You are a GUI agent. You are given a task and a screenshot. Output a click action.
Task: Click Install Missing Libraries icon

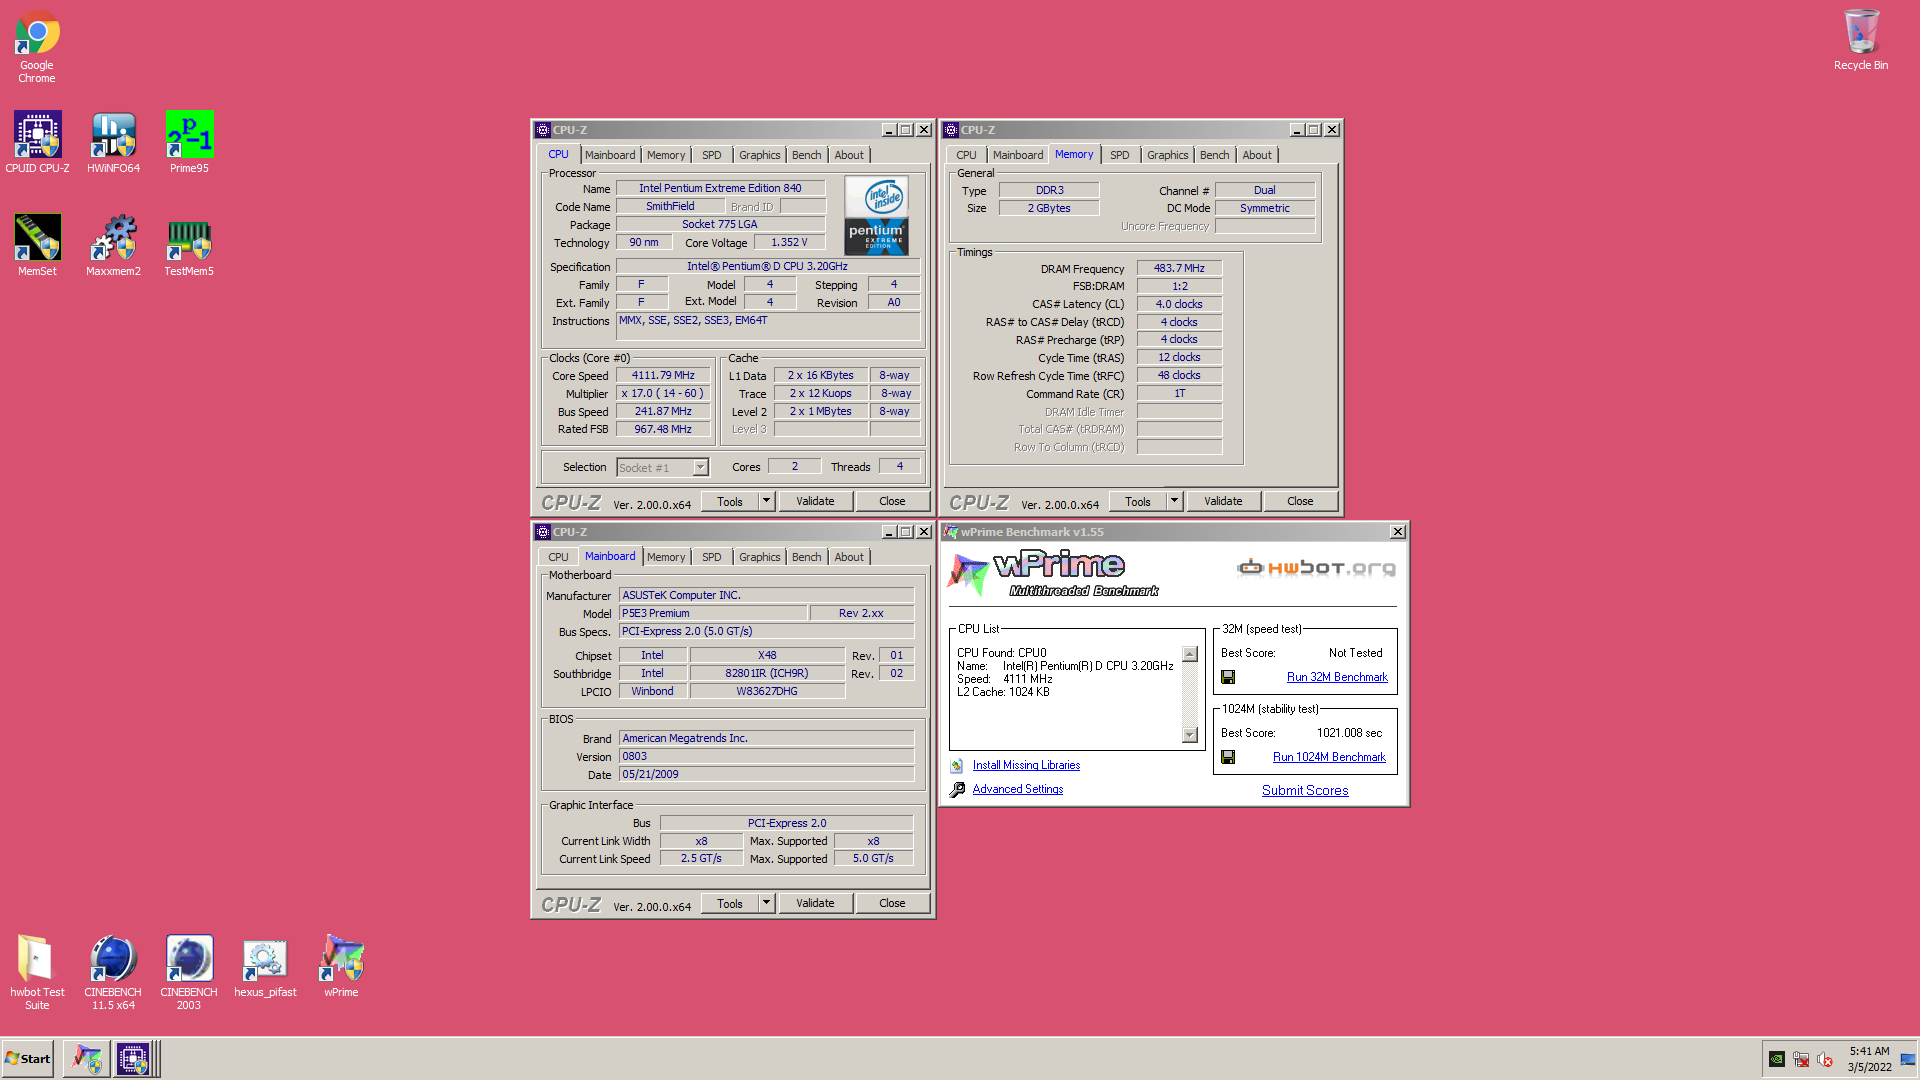point(957,766)
